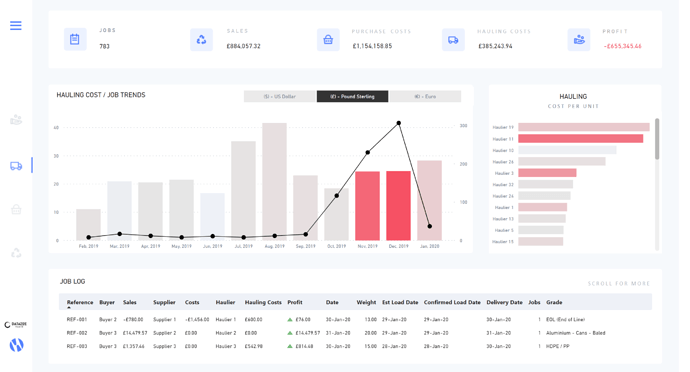Click grade HDPE / PP
This screenshot has width=690, height=372.
[x=558, y=346]
